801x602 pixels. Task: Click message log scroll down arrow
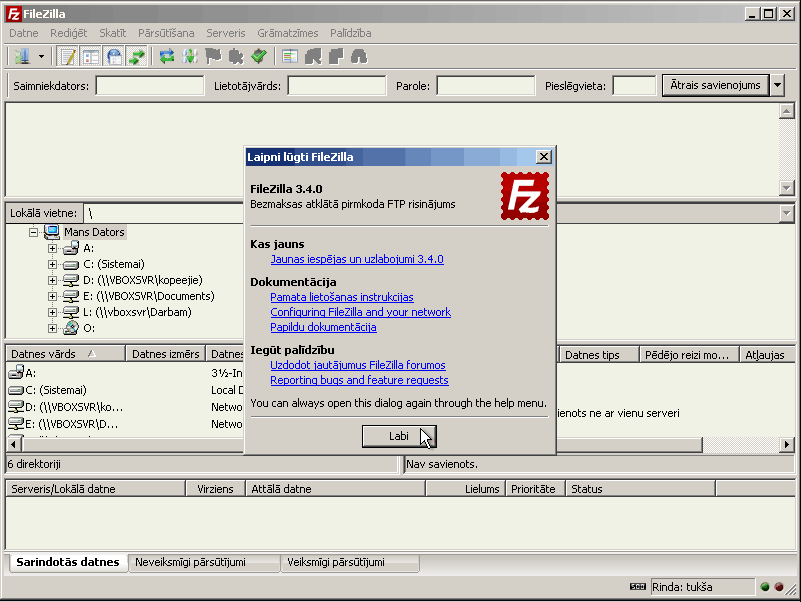tap(786, 189)
